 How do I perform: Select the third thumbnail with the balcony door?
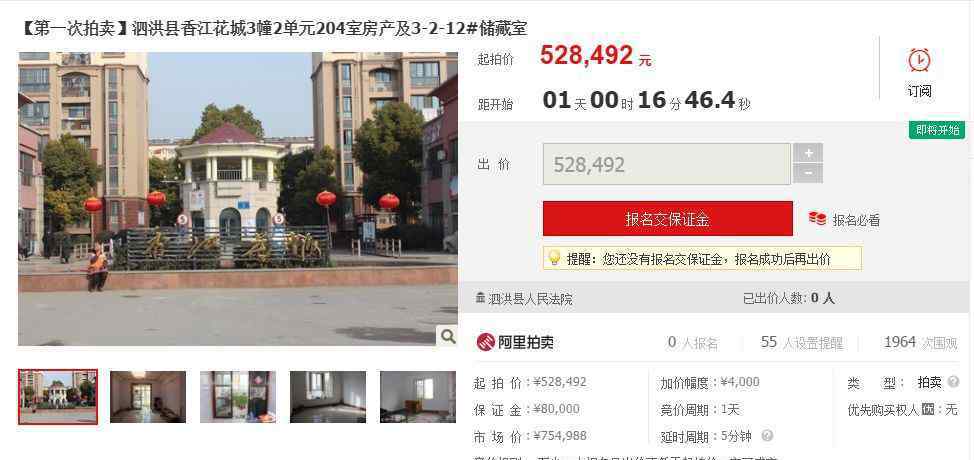pyautogui.click(x=238, y=397)
